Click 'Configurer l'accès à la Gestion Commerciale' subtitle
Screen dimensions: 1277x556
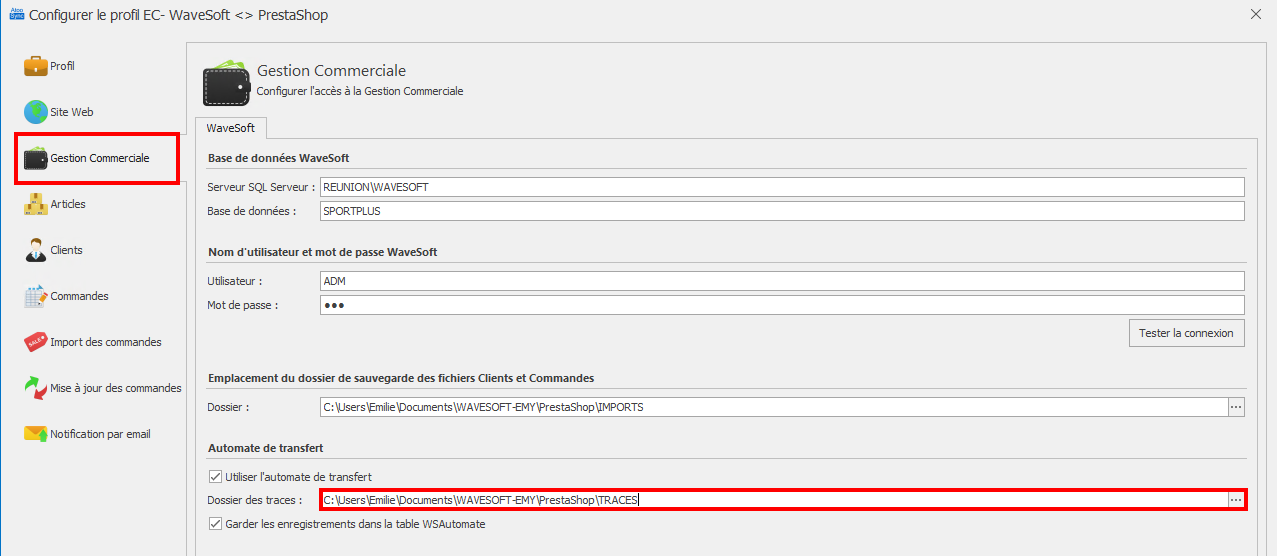point(360,91)
